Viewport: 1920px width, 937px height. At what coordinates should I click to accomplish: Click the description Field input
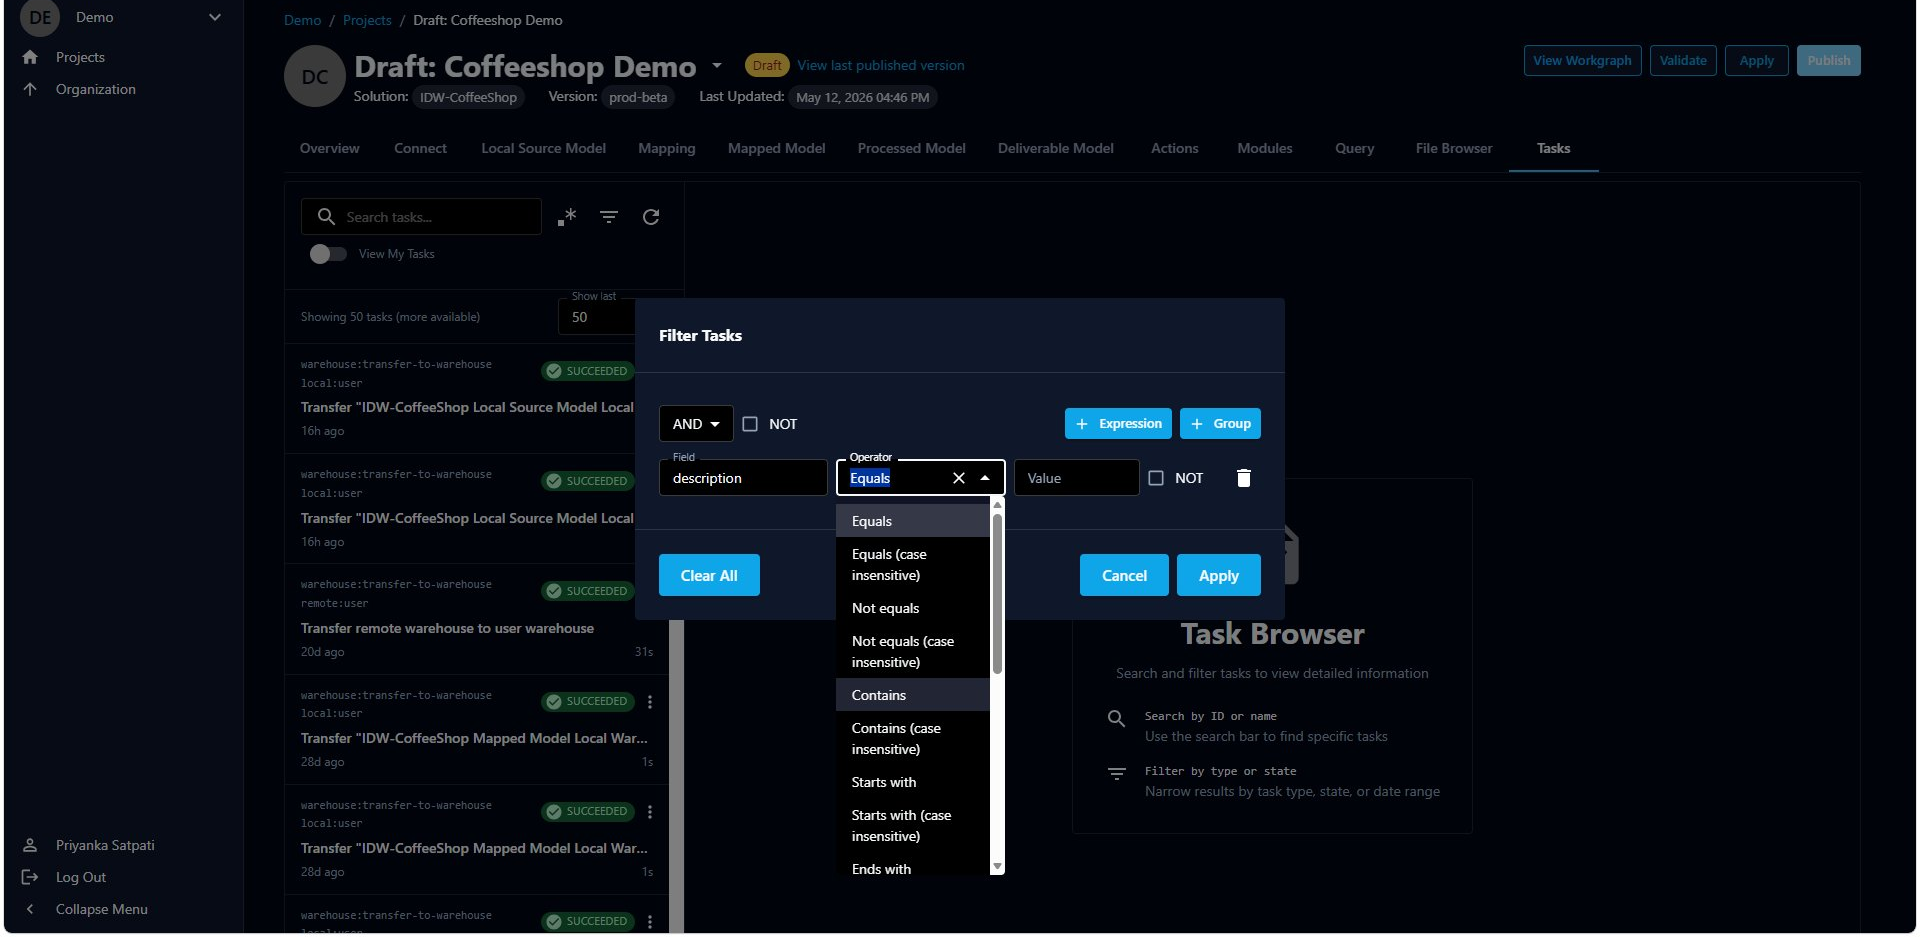[743, 478]
